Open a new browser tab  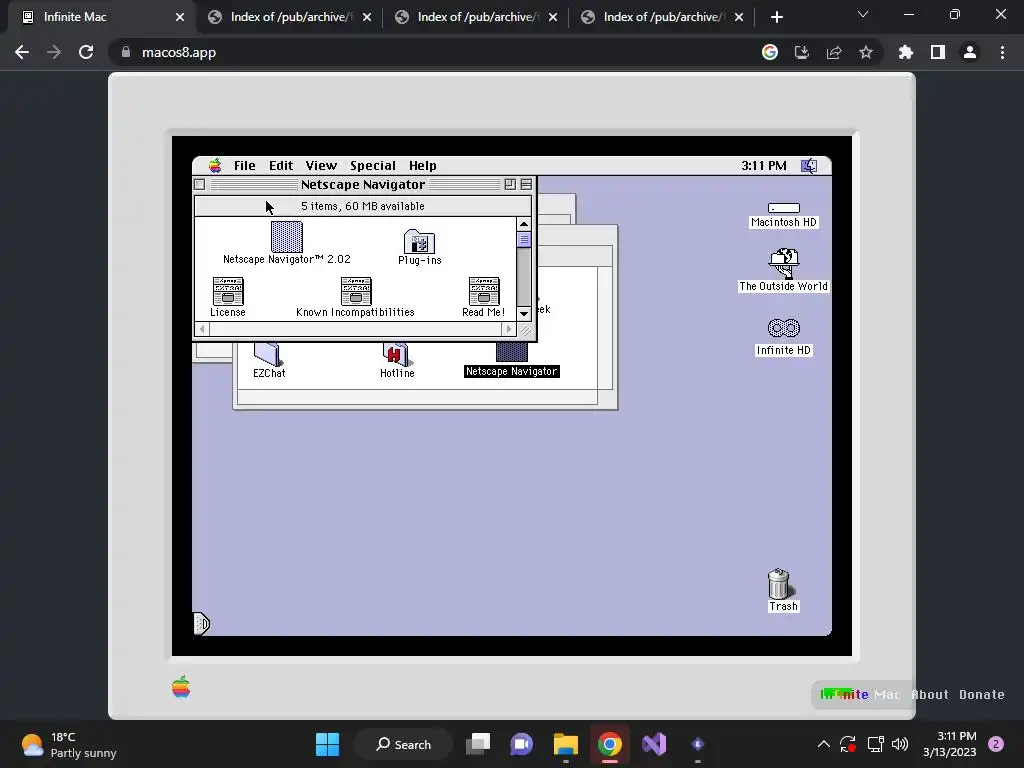[776, 17]
